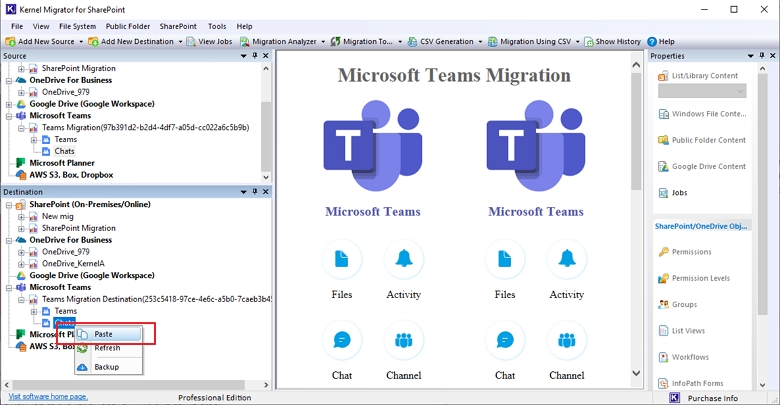
Task: Open Jobs in the Properties panel
Action: 673,193
